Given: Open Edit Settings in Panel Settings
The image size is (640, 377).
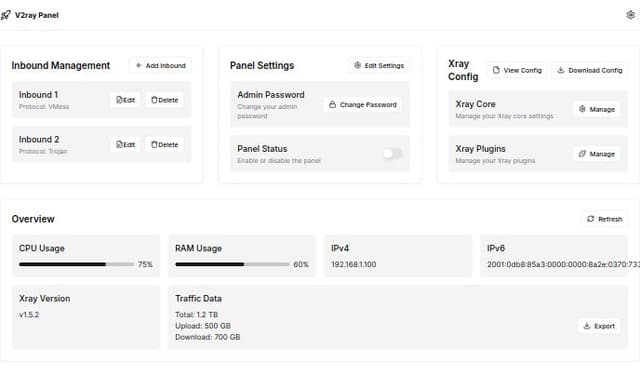Looking at the screenshot, I should 379,65.
